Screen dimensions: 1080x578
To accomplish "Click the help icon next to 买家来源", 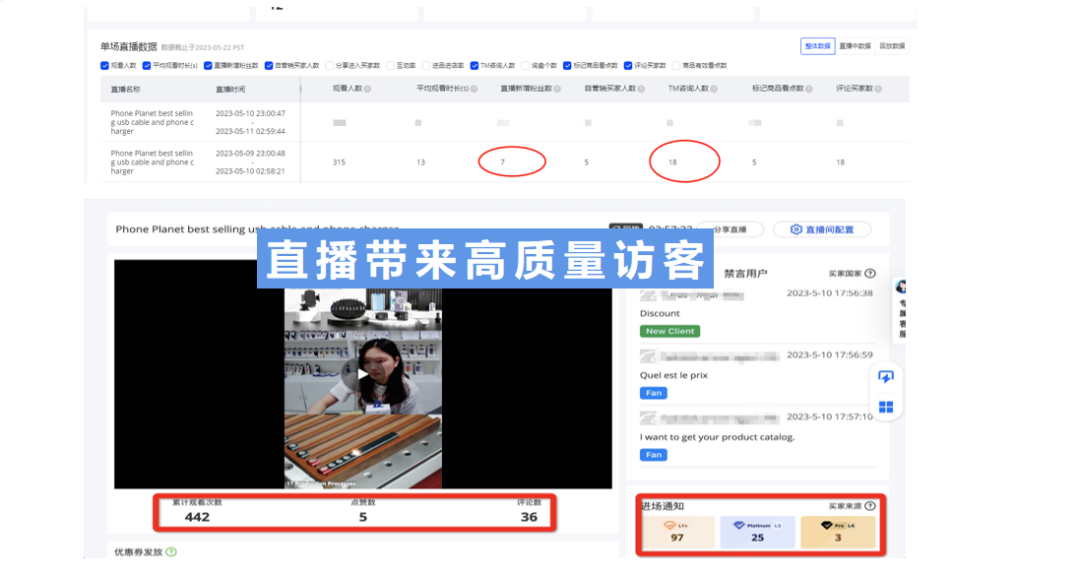I will (871, 506).
